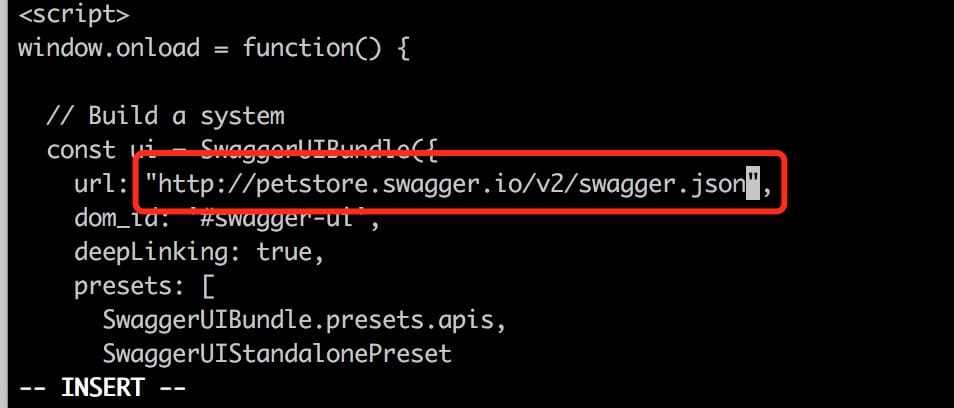
Task: Click the SwaggerUIStandalonePreset entry
Action: click(x=277, y=353)
